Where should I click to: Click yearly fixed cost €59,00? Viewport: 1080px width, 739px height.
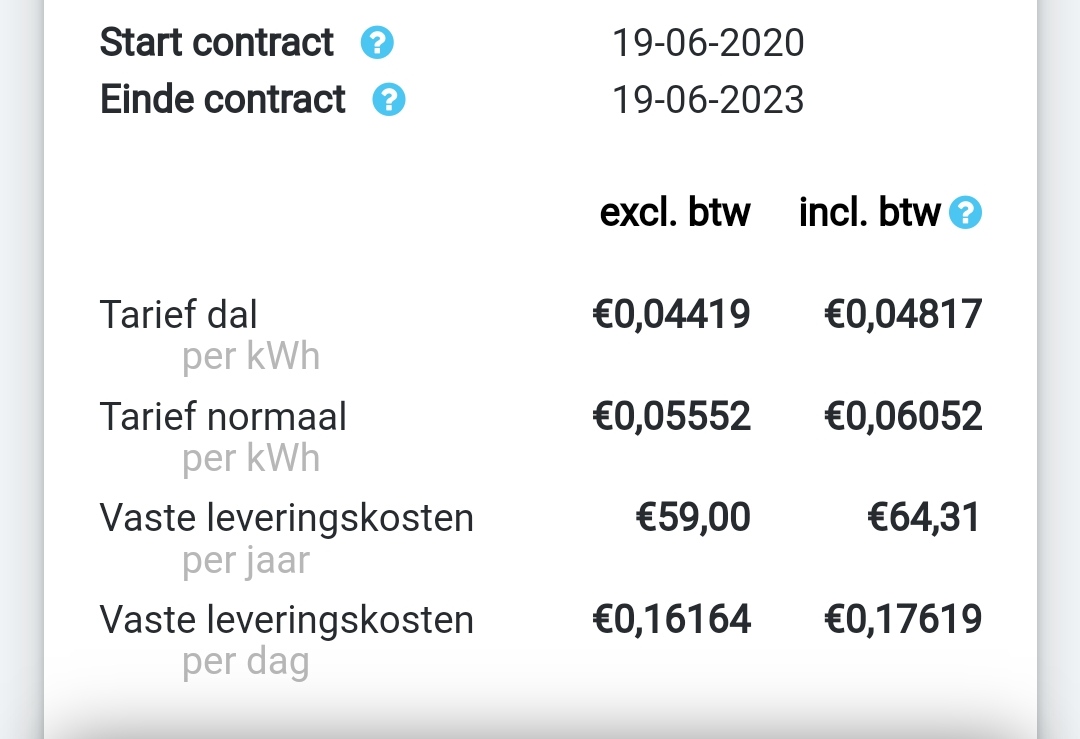693,518
